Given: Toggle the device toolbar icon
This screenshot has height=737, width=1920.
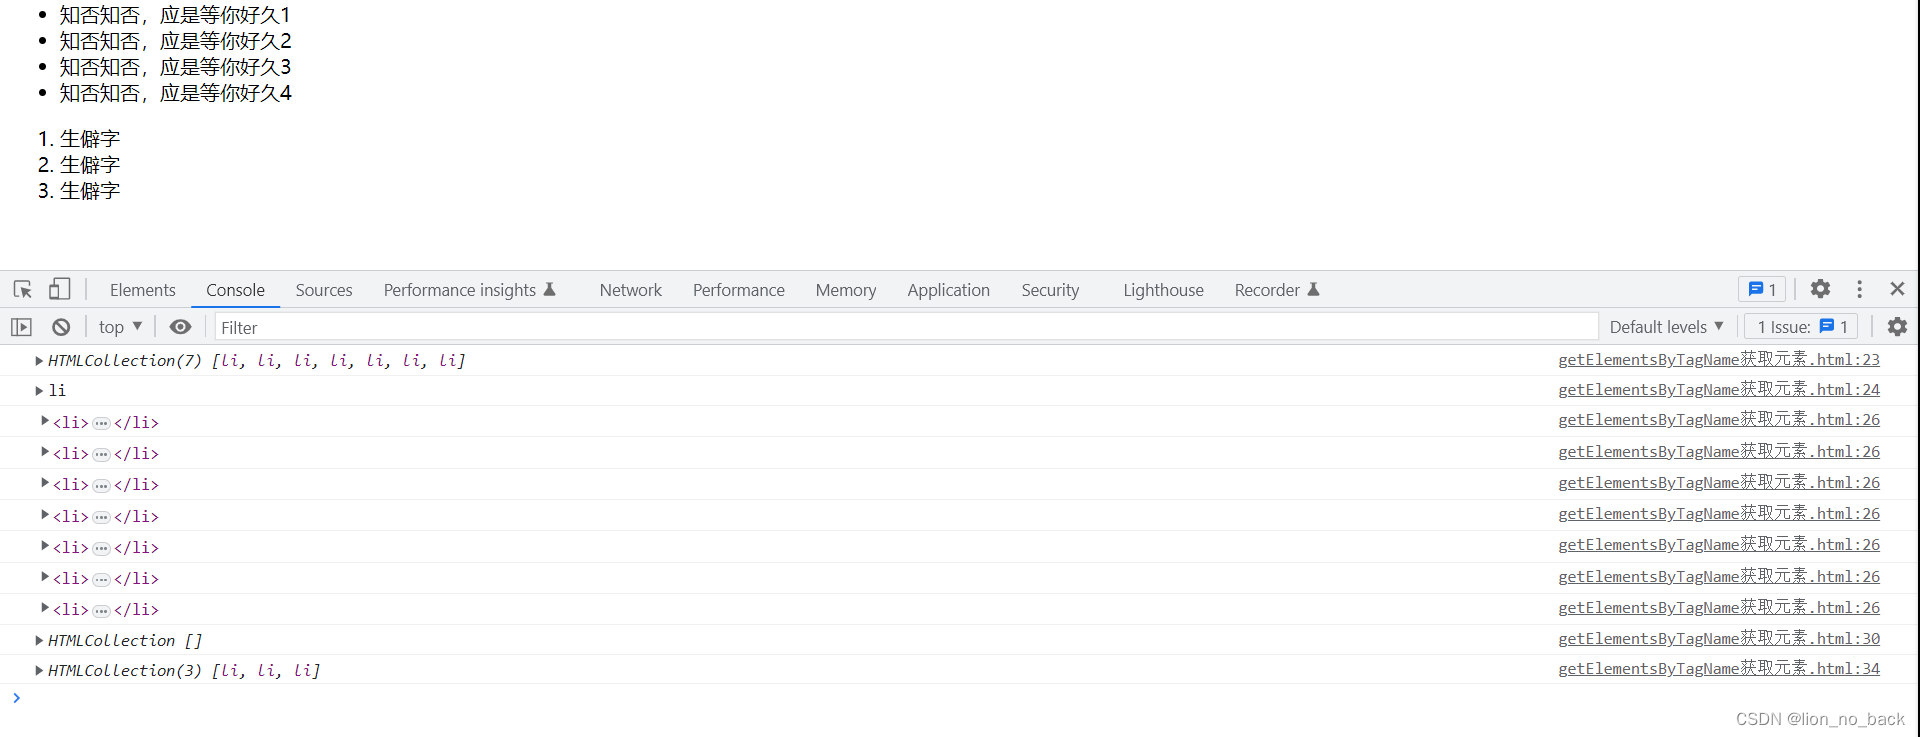Looking at the screenshot, I should (60, 290).
